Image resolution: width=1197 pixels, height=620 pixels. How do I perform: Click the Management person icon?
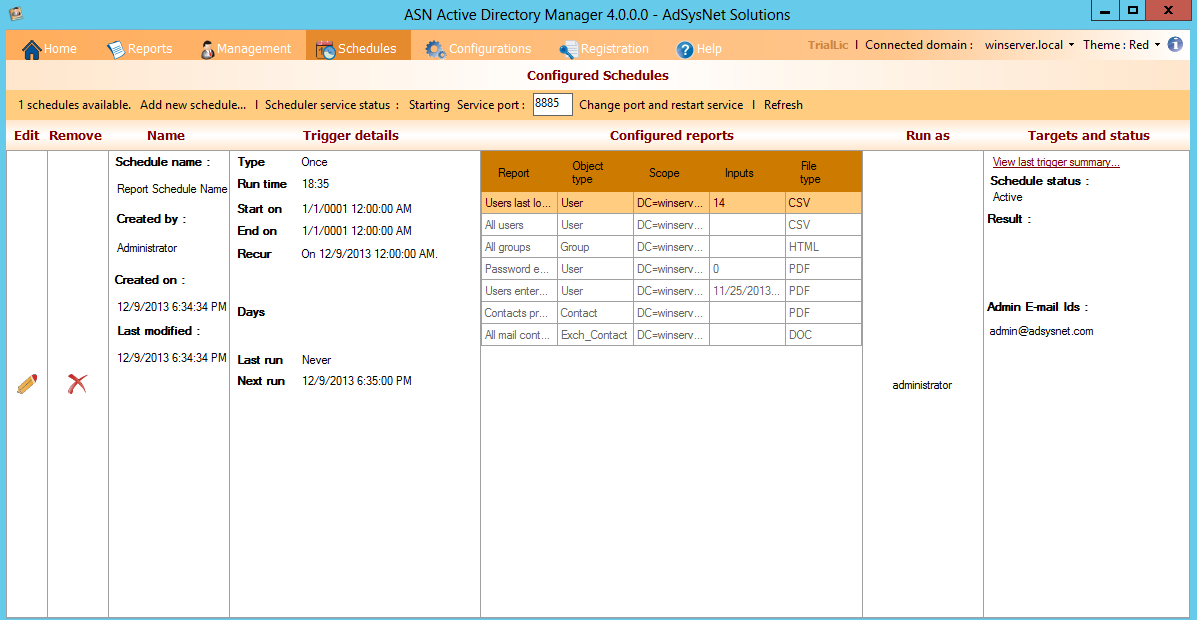point(207,49)
